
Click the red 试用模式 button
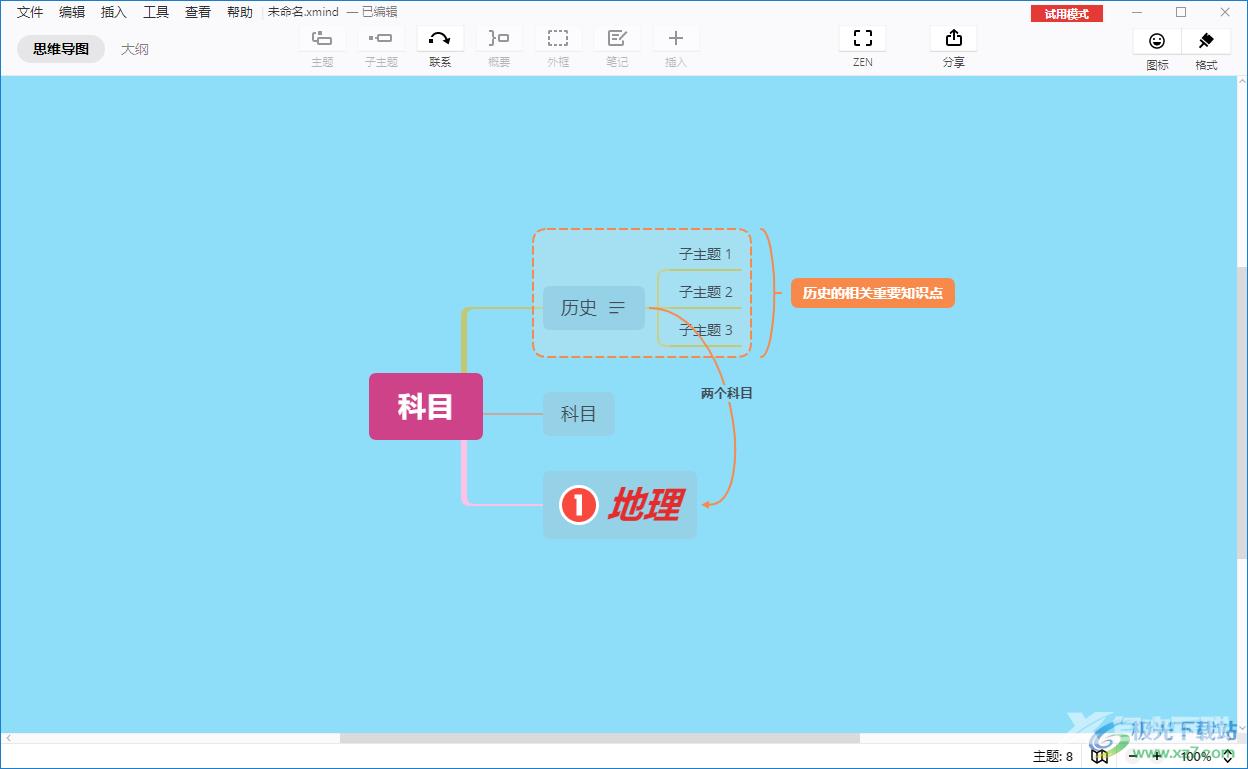click(x=1067, y=14)
